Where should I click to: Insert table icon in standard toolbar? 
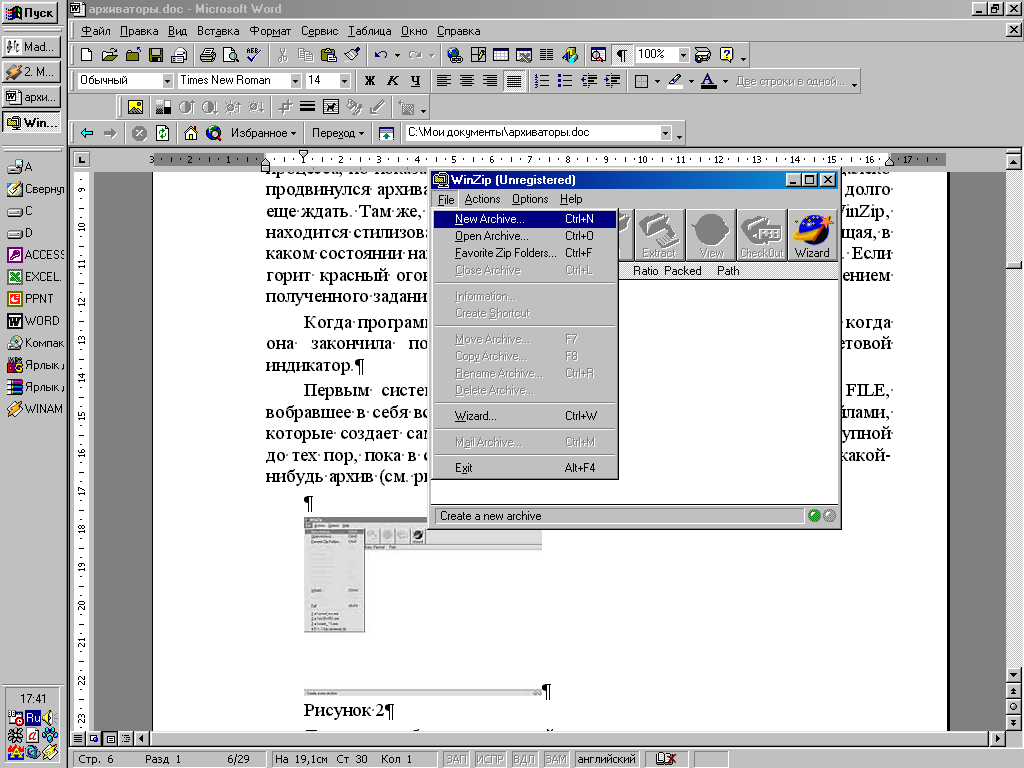(501, 55)
